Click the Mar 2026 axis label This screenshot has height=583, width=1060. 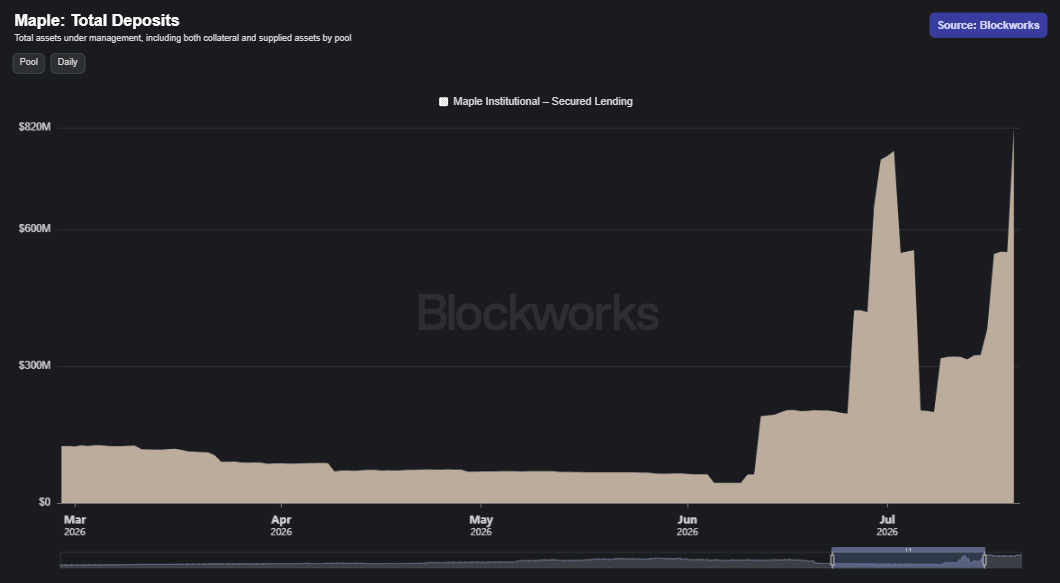74,526
